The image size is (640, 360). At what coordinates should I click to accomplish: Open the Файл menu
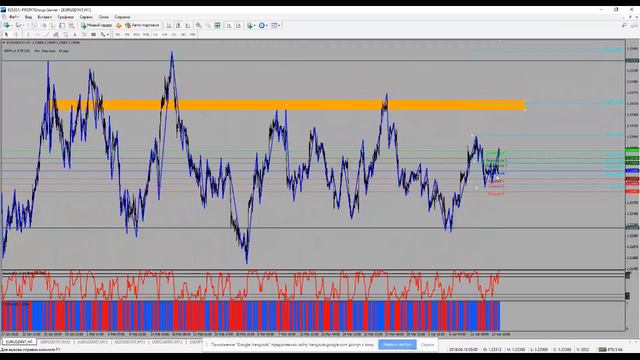tap(14, 17)
